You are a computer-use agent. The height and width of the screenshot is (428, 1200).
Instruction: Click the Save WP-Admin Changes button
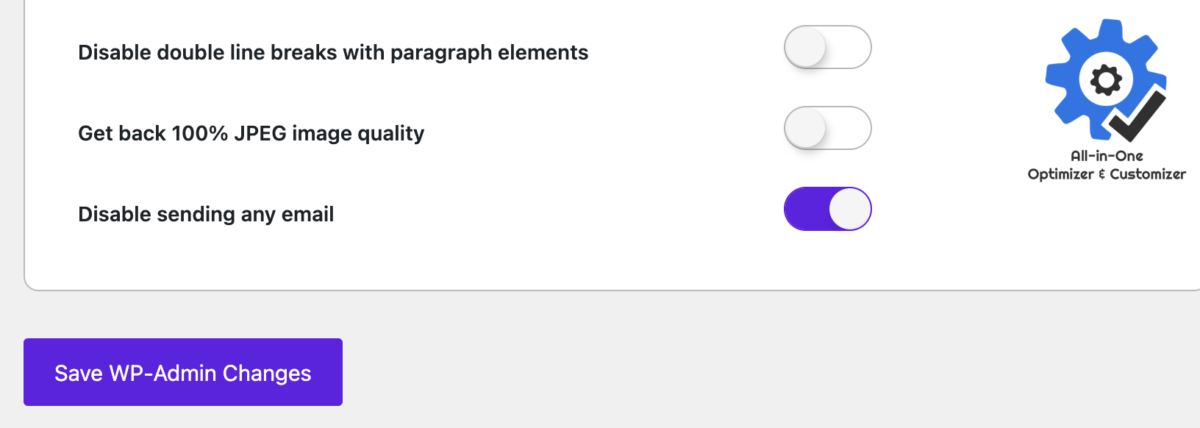coord(183,372)
